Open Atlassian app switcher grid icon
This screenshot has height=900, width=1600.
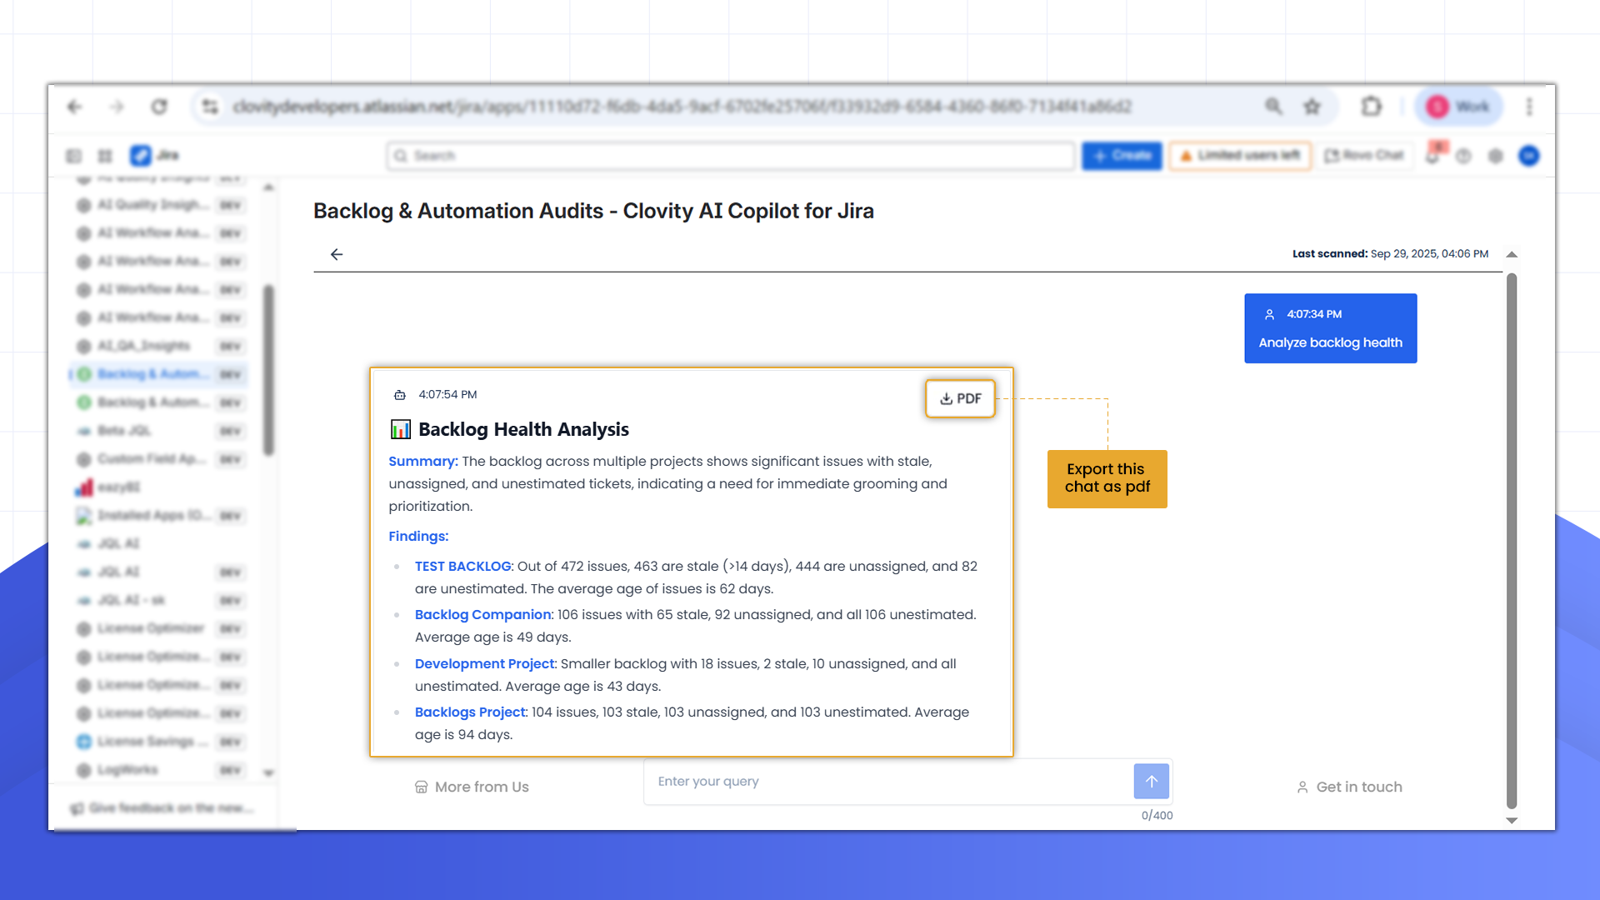pyautogui.click(x=105, y=156)
